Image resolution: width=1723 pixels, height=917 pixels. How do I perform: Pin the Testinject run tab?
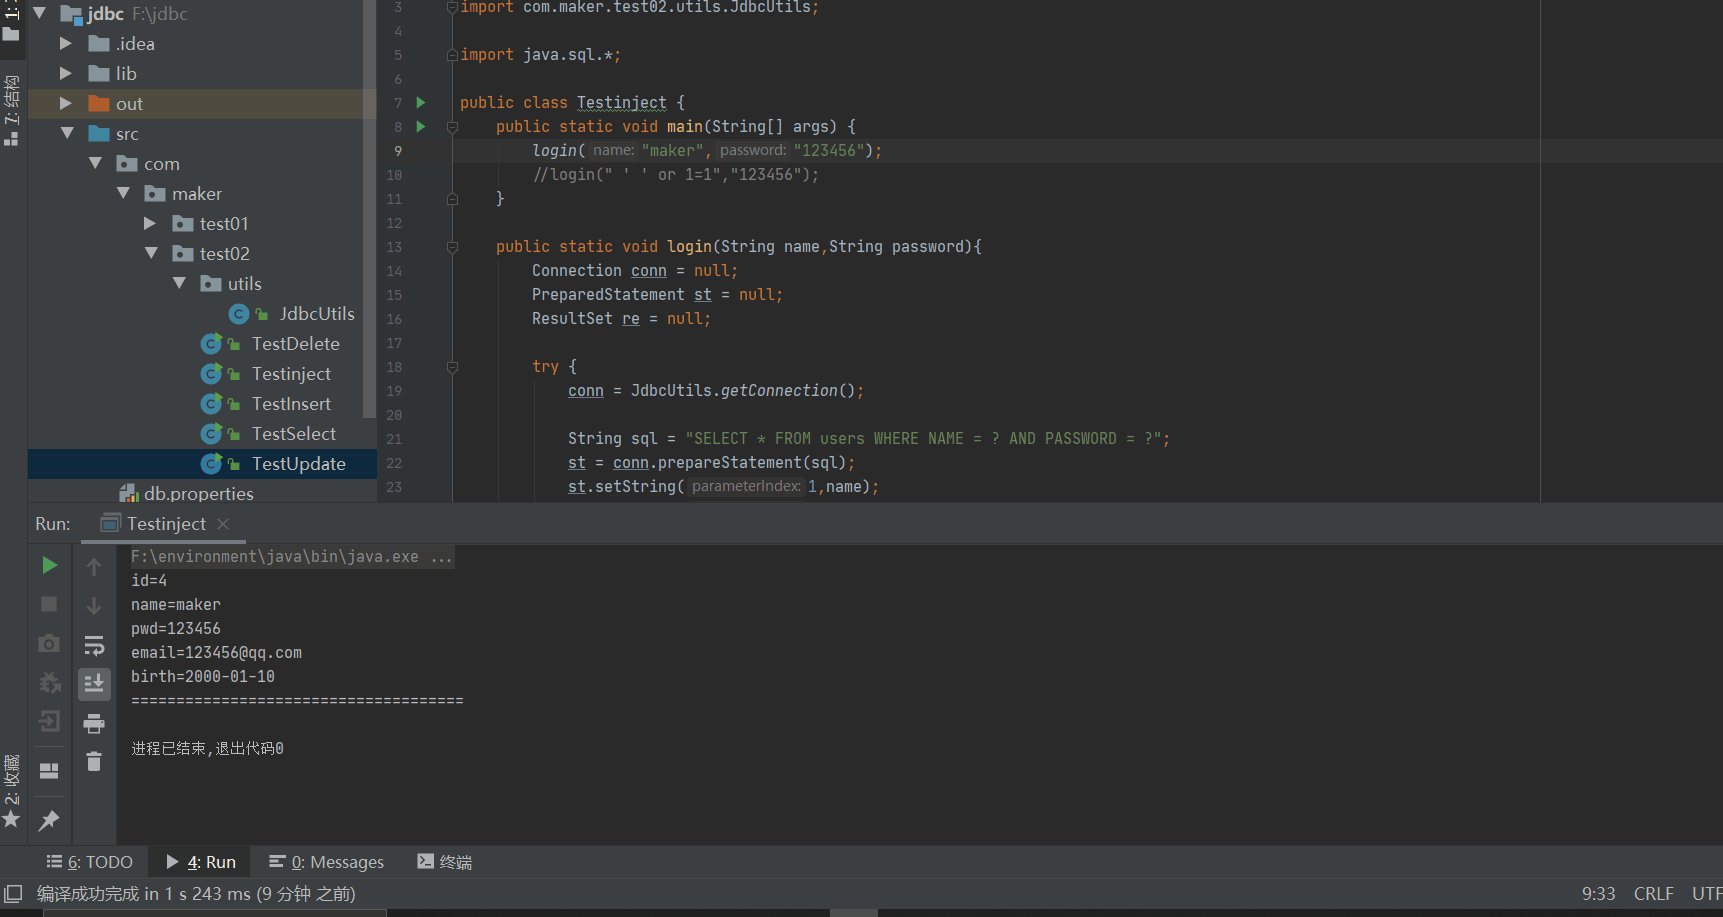point(49,820)
